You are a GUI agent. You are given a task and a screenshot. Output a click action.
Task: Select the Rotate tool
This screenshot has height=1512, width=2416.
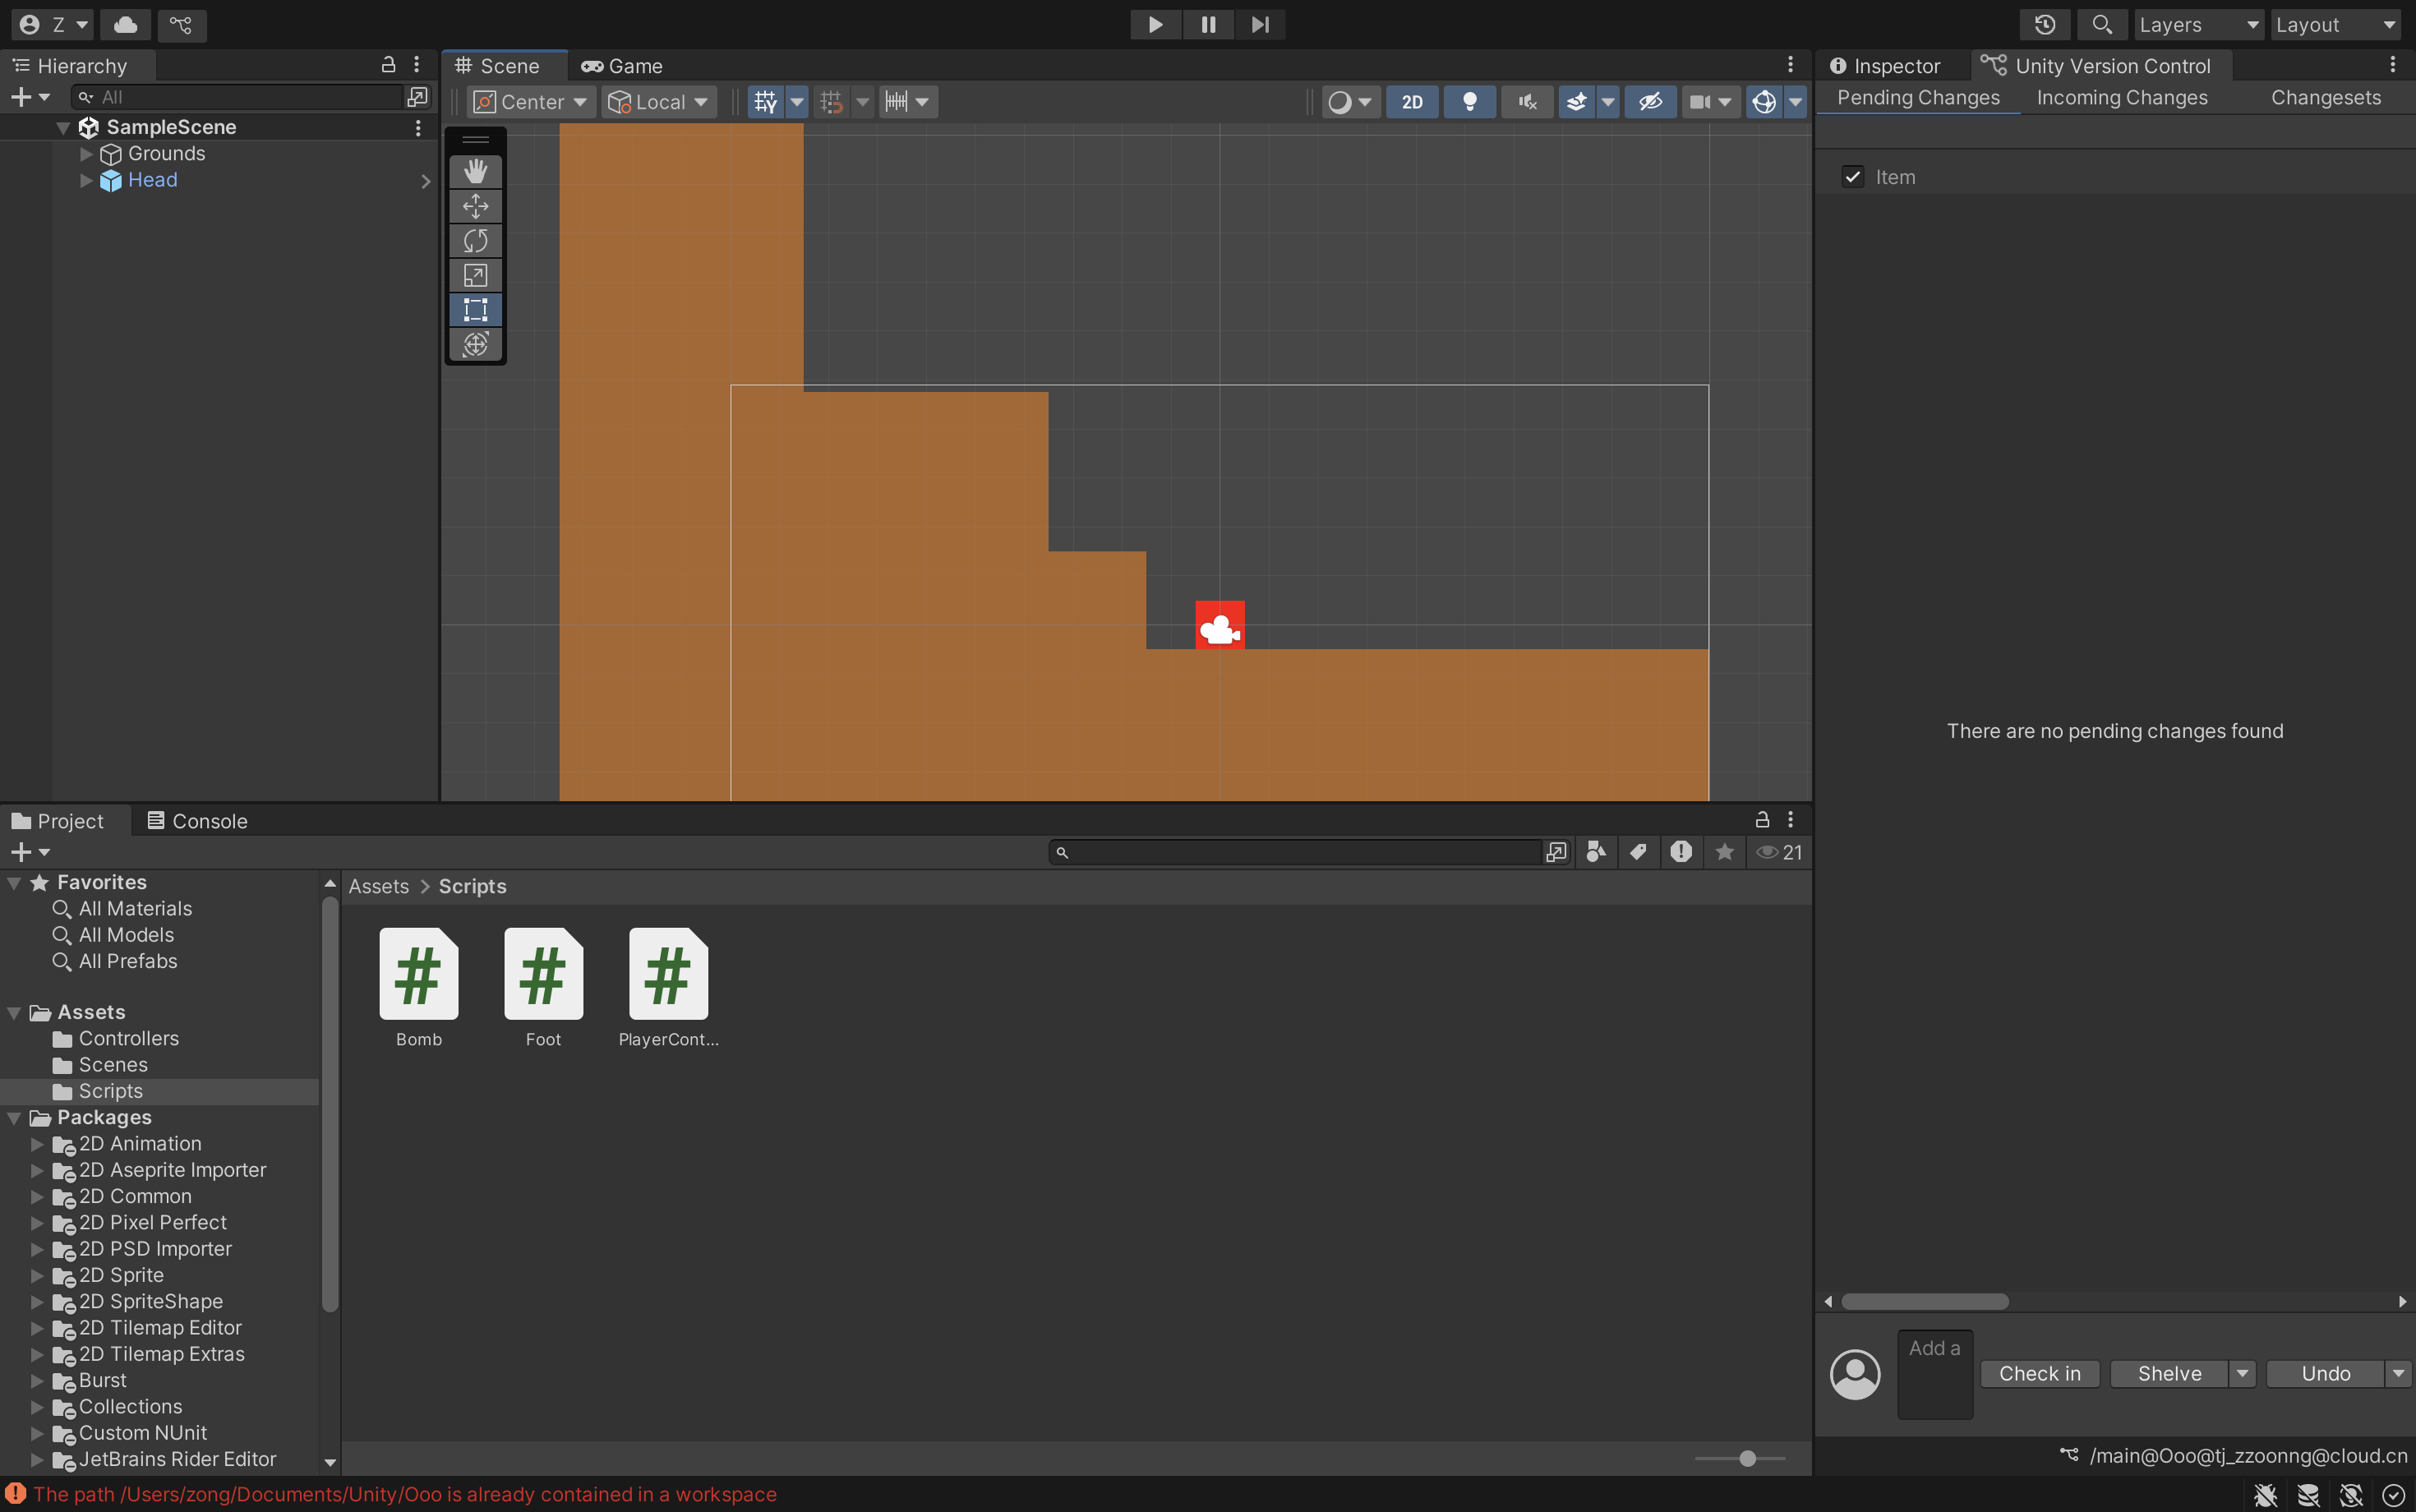coord(475,241)
